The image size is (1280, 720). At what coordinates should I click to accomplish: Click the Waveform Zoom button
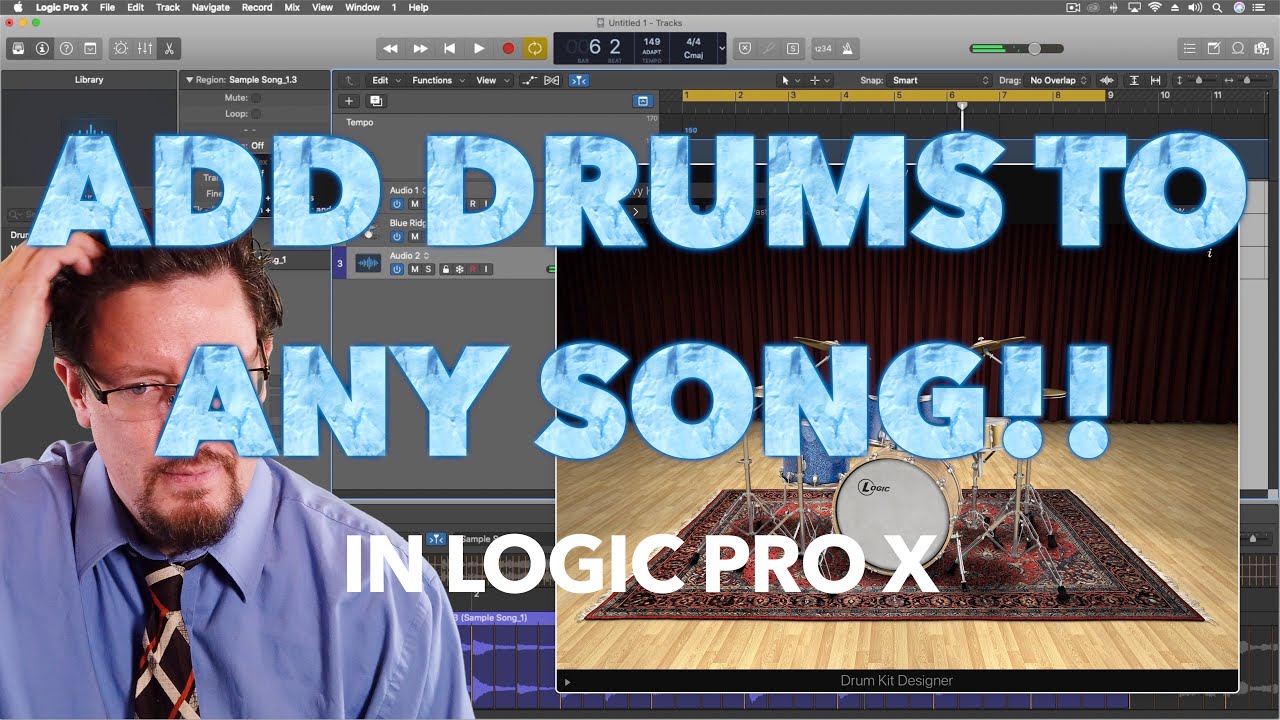tap(1107, 80)
